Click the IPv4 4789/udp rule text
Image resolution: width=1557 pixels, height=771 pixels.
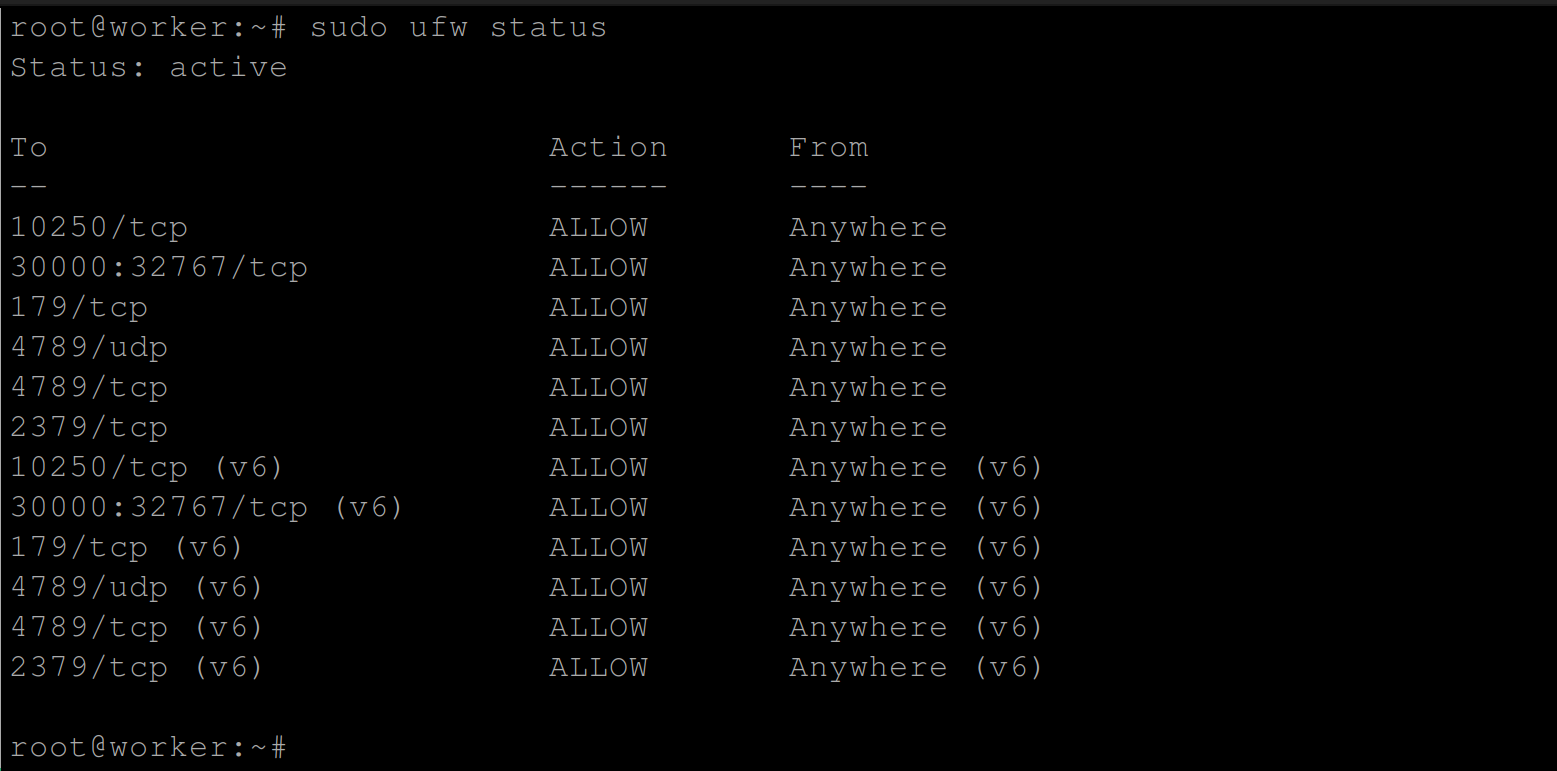click(x=88, y=347)
